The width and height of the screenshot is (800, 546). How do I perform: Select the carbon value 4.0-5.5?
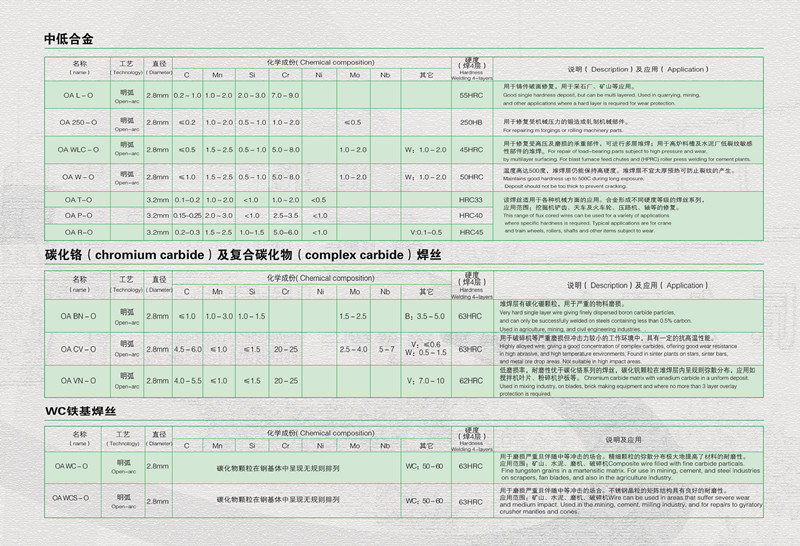pyautogui.click(x=187, y=381)
